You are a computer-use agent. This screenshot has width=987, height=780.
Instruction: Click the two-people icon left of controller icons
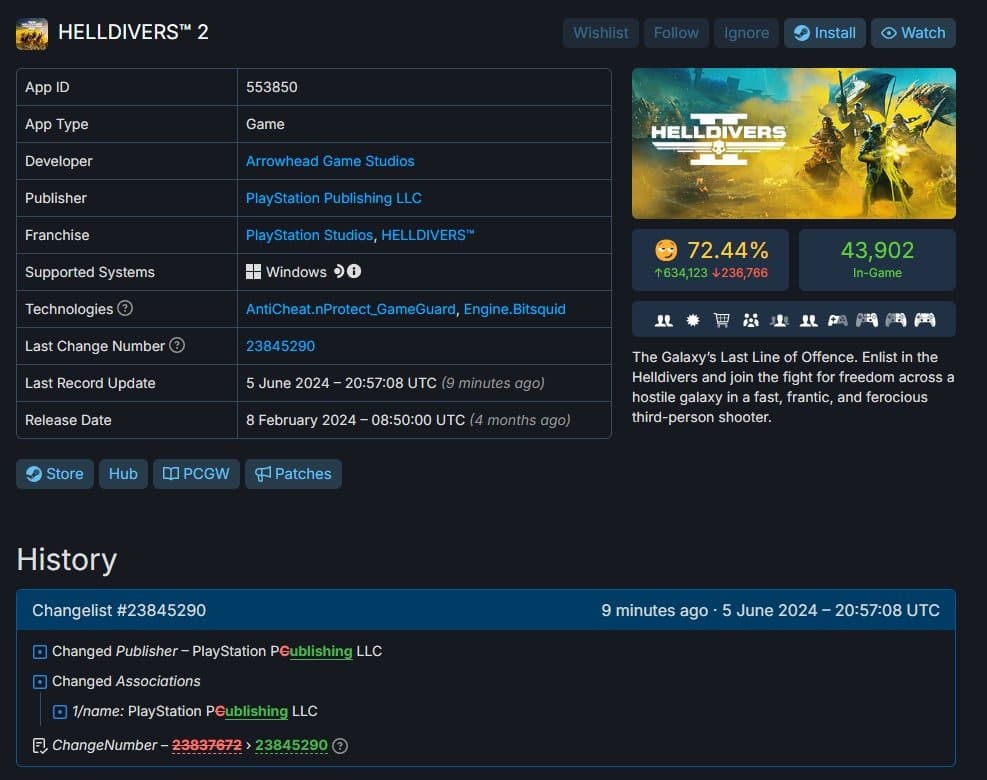click(808, 320)
